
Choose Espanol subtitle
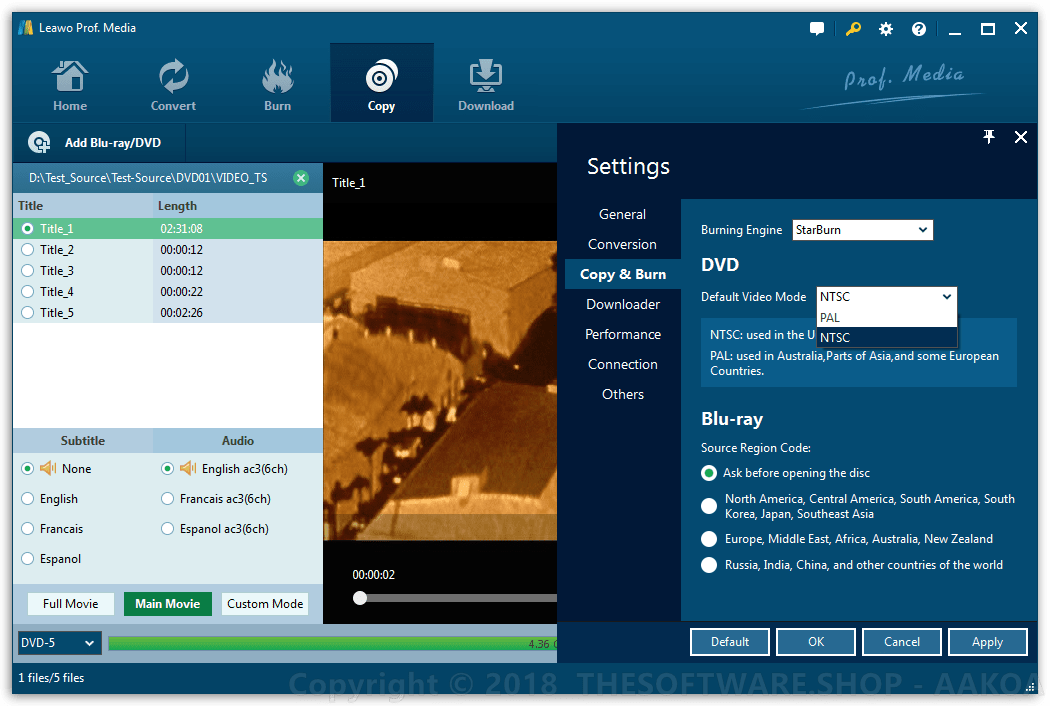click(27, 559)
